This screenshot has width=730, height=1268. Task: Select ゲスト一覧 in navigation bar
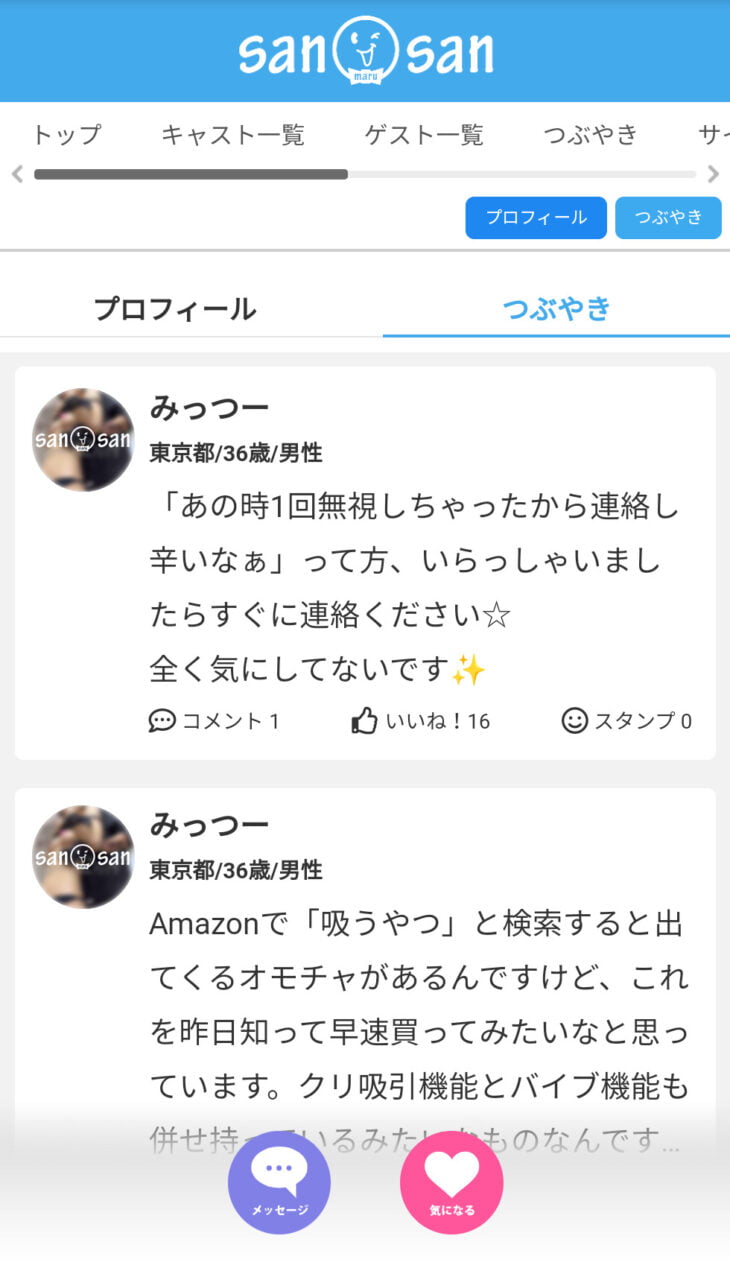[x=424, y=135]
